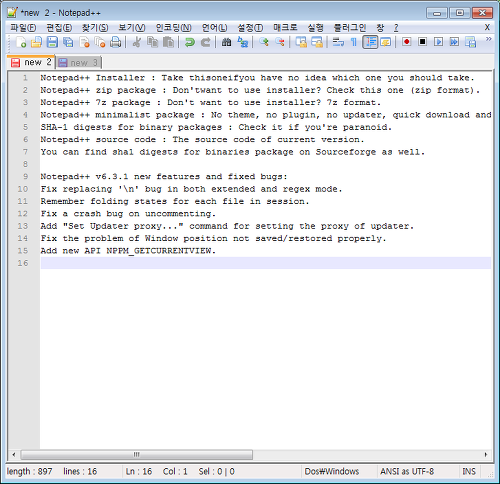Click the Zoom Out magnifier icon

click(280, 42)
